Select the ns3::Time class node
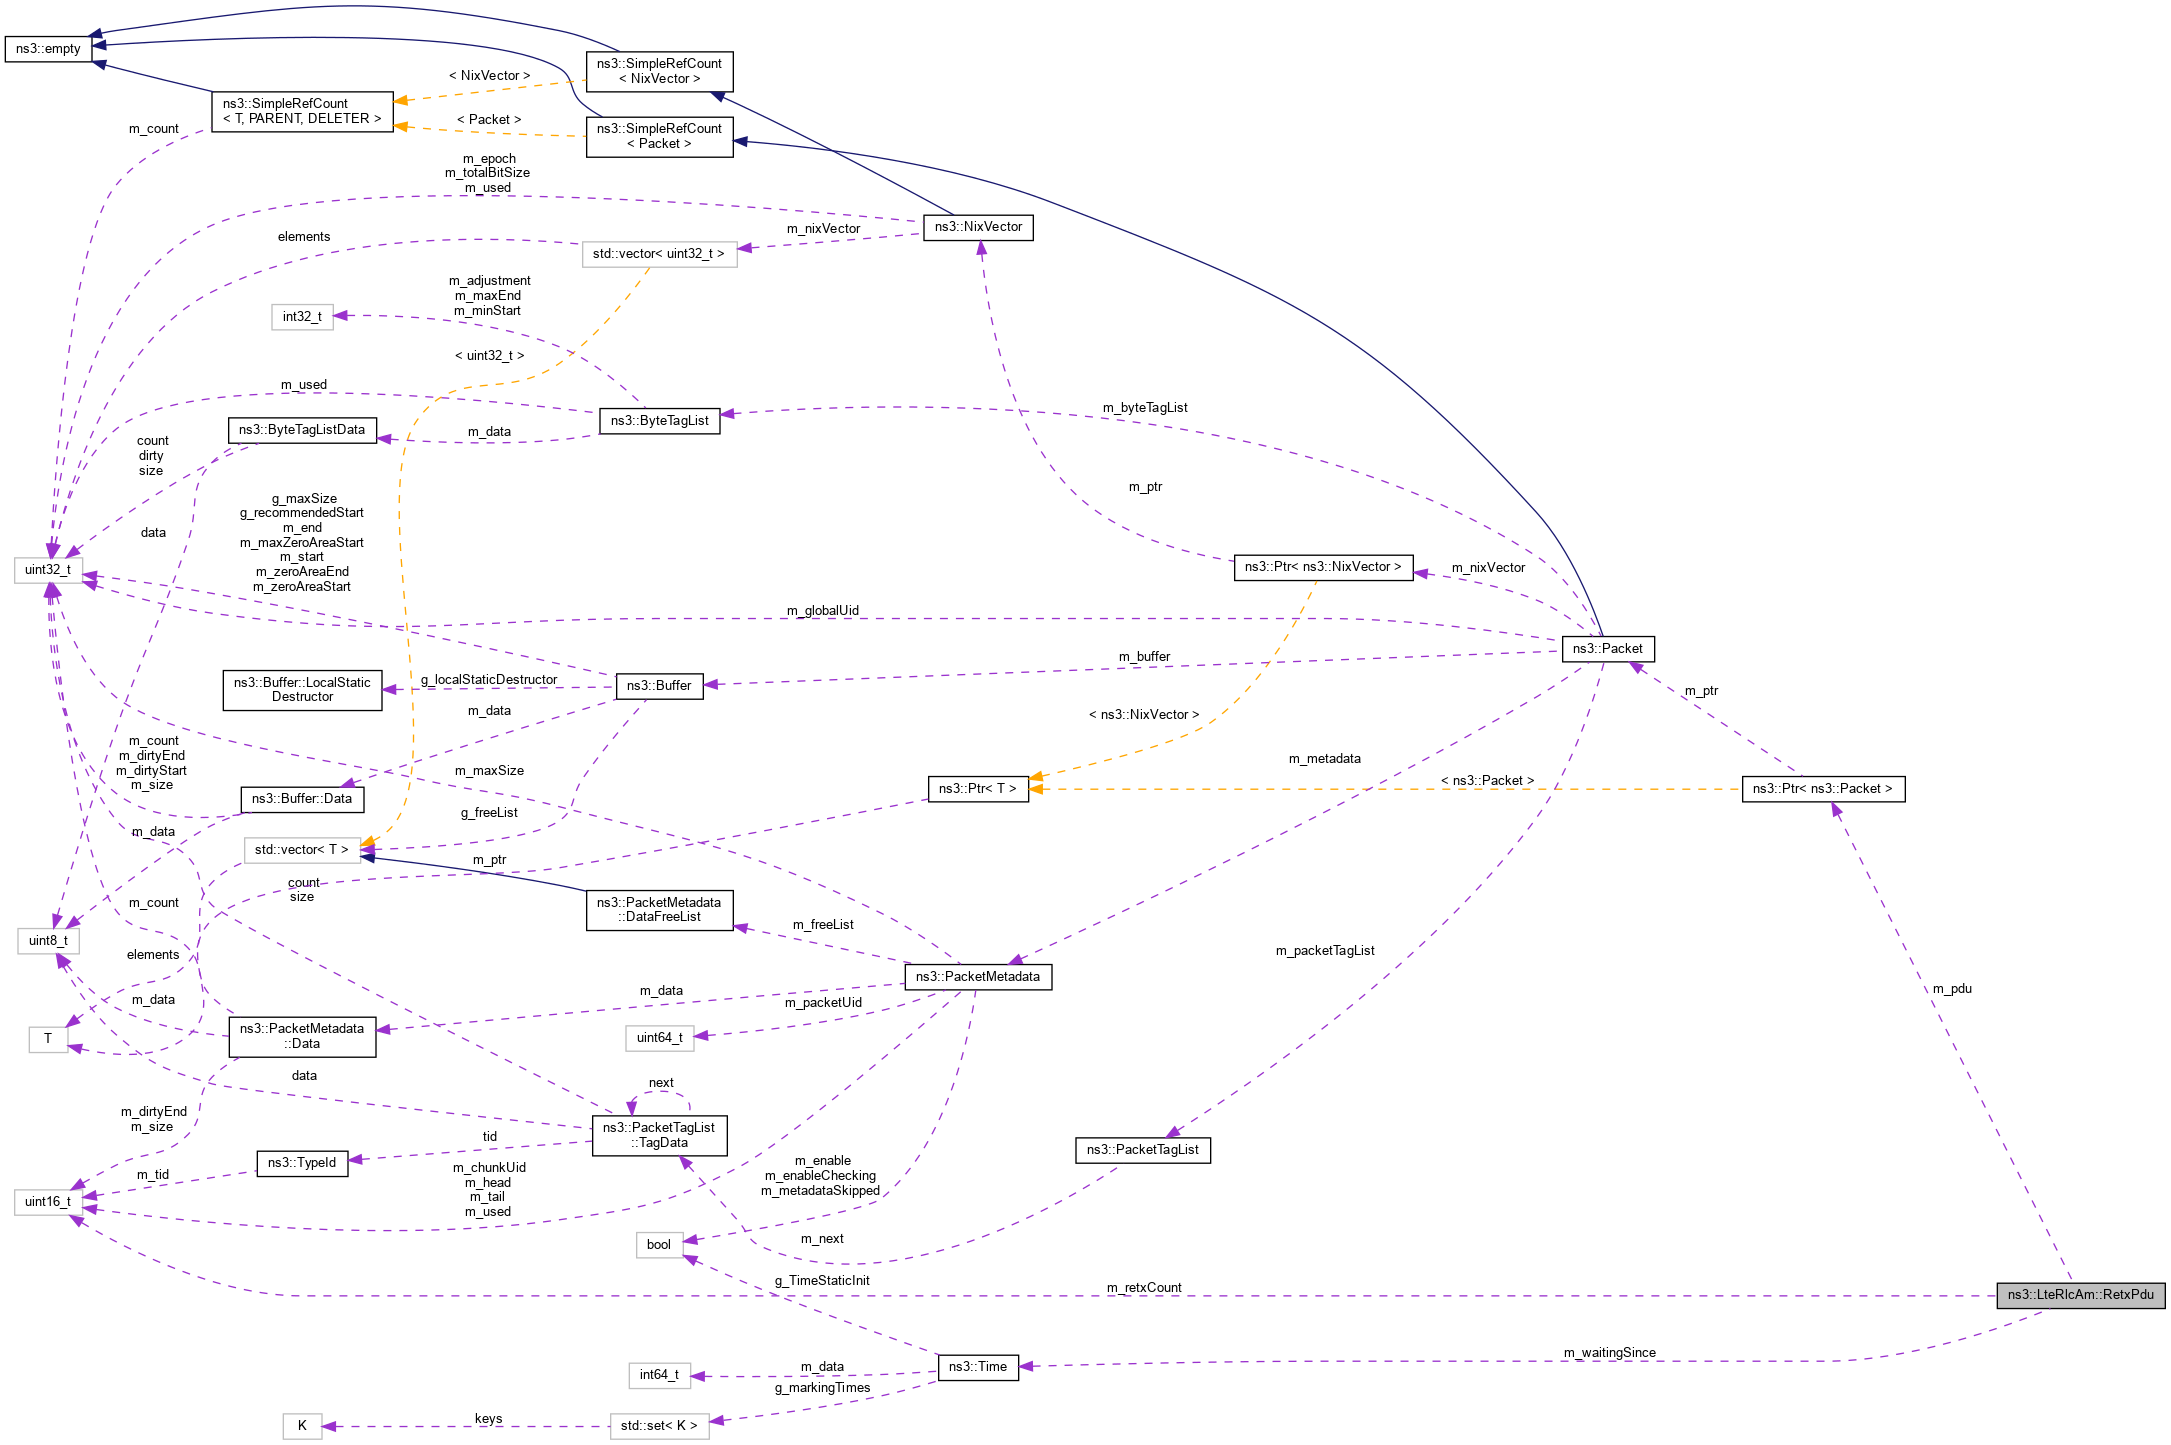Viewport: 2171px width, 1445px height. tap(979, 1366)
